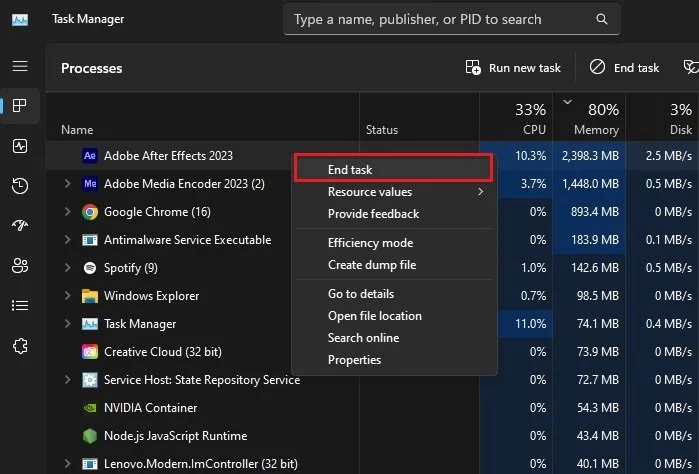Select Properties in context menu

pos(394,360)
